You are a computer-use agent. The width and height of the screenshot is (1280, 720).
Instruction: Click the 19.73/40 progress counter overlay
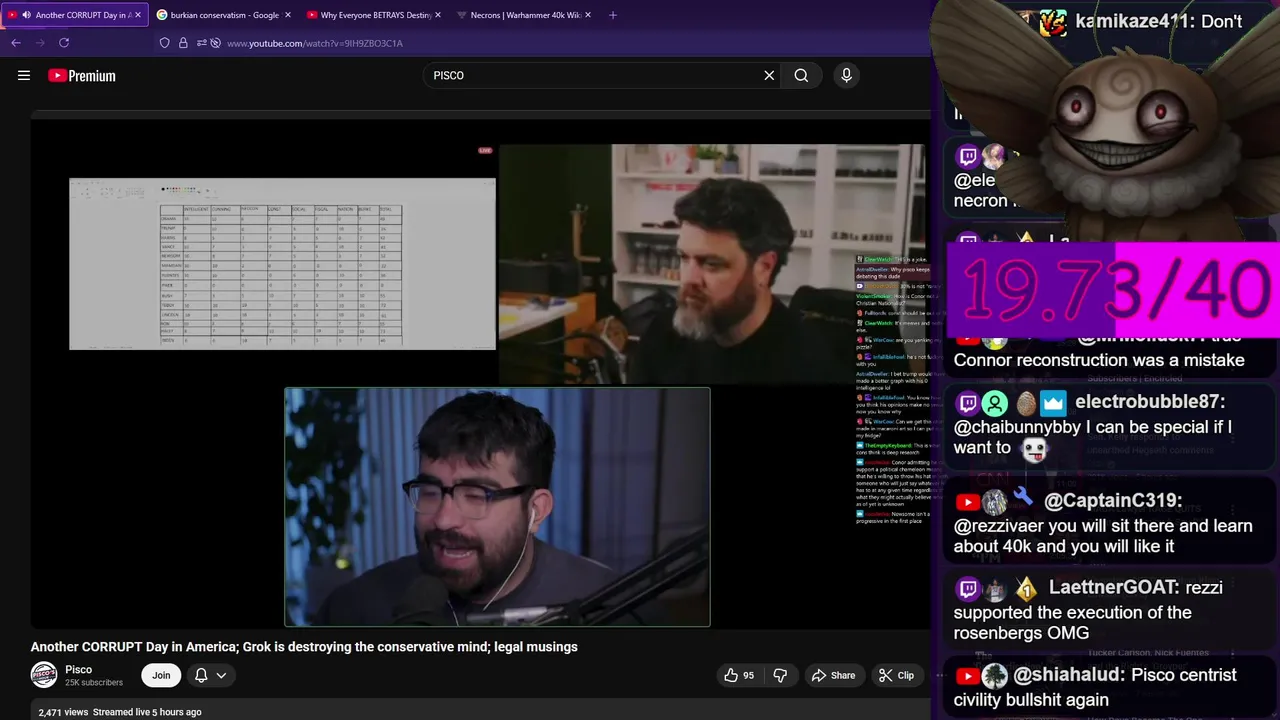tap(1113, 290)
